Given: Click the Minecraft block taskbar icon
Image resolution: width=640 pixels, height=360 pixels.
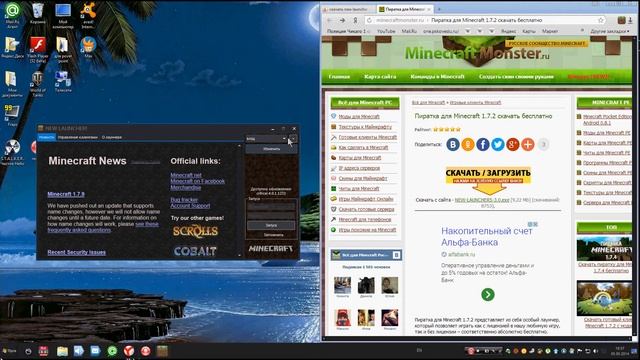Looking at the screenshot, I should (x=162, y=351).
